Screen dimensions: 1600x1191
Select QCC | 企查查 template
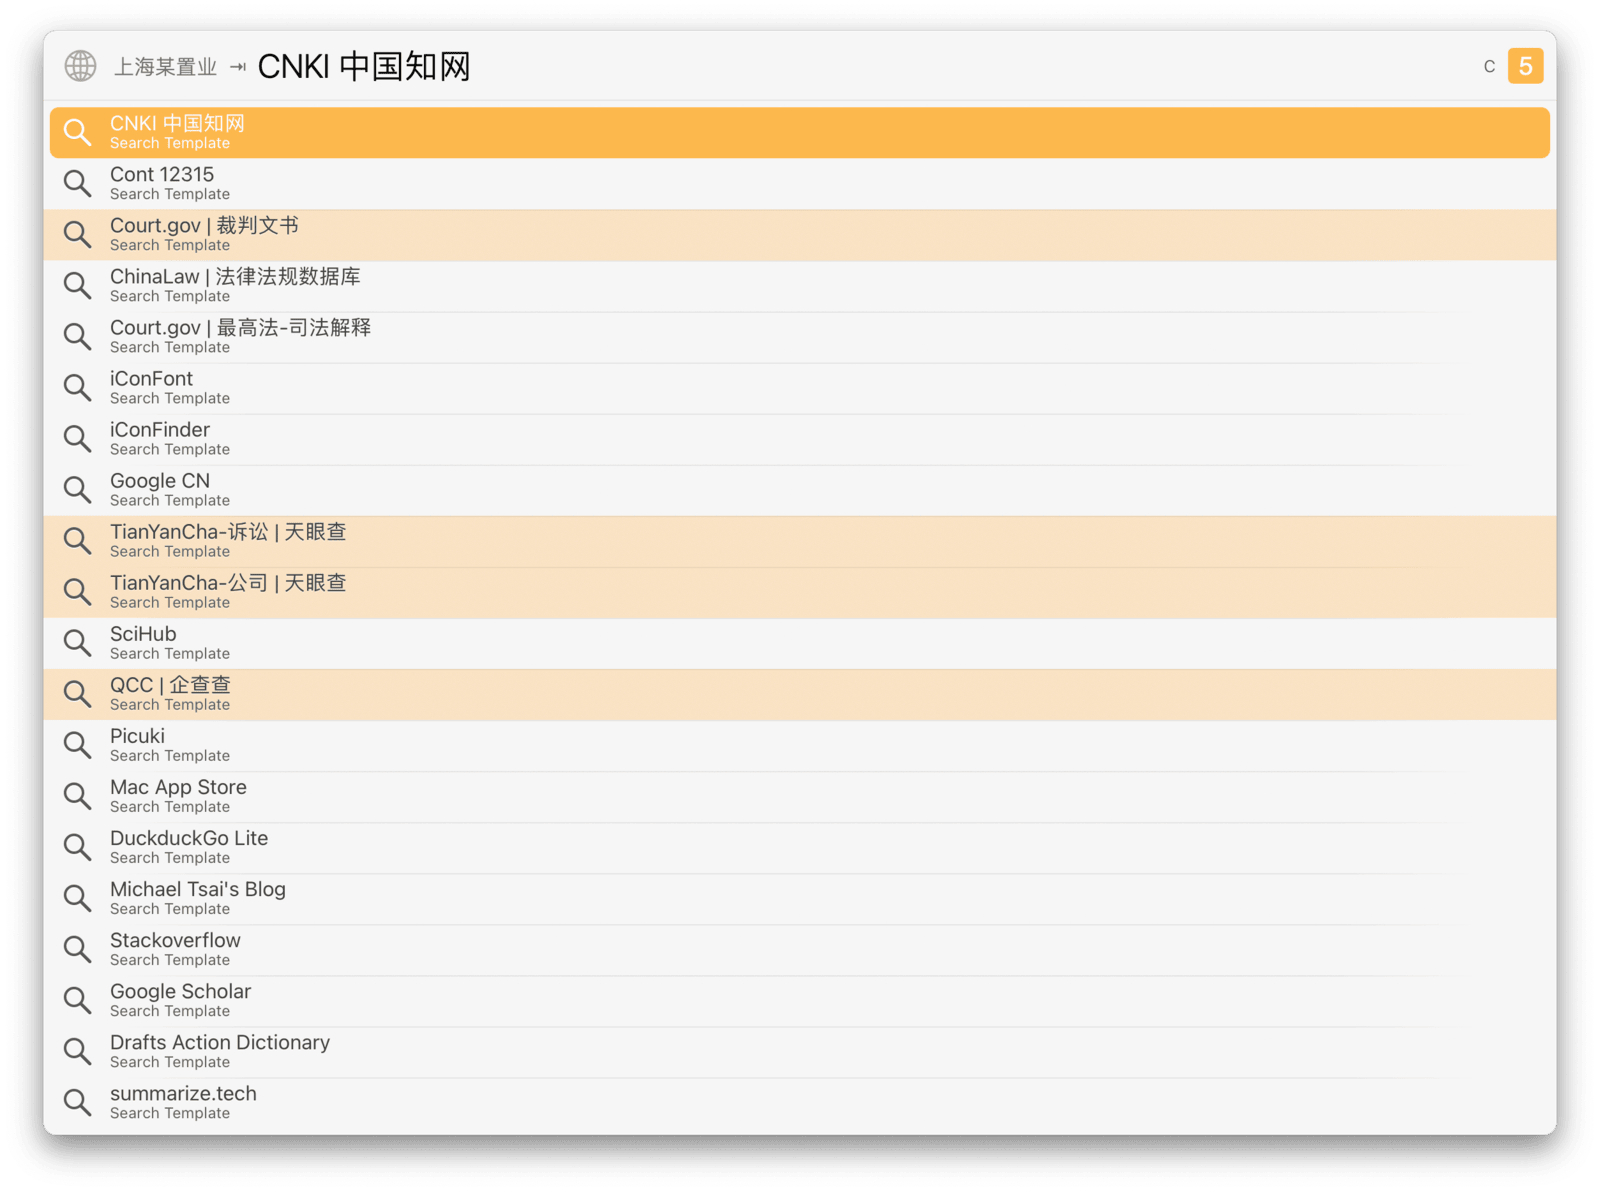pos(800,693)
